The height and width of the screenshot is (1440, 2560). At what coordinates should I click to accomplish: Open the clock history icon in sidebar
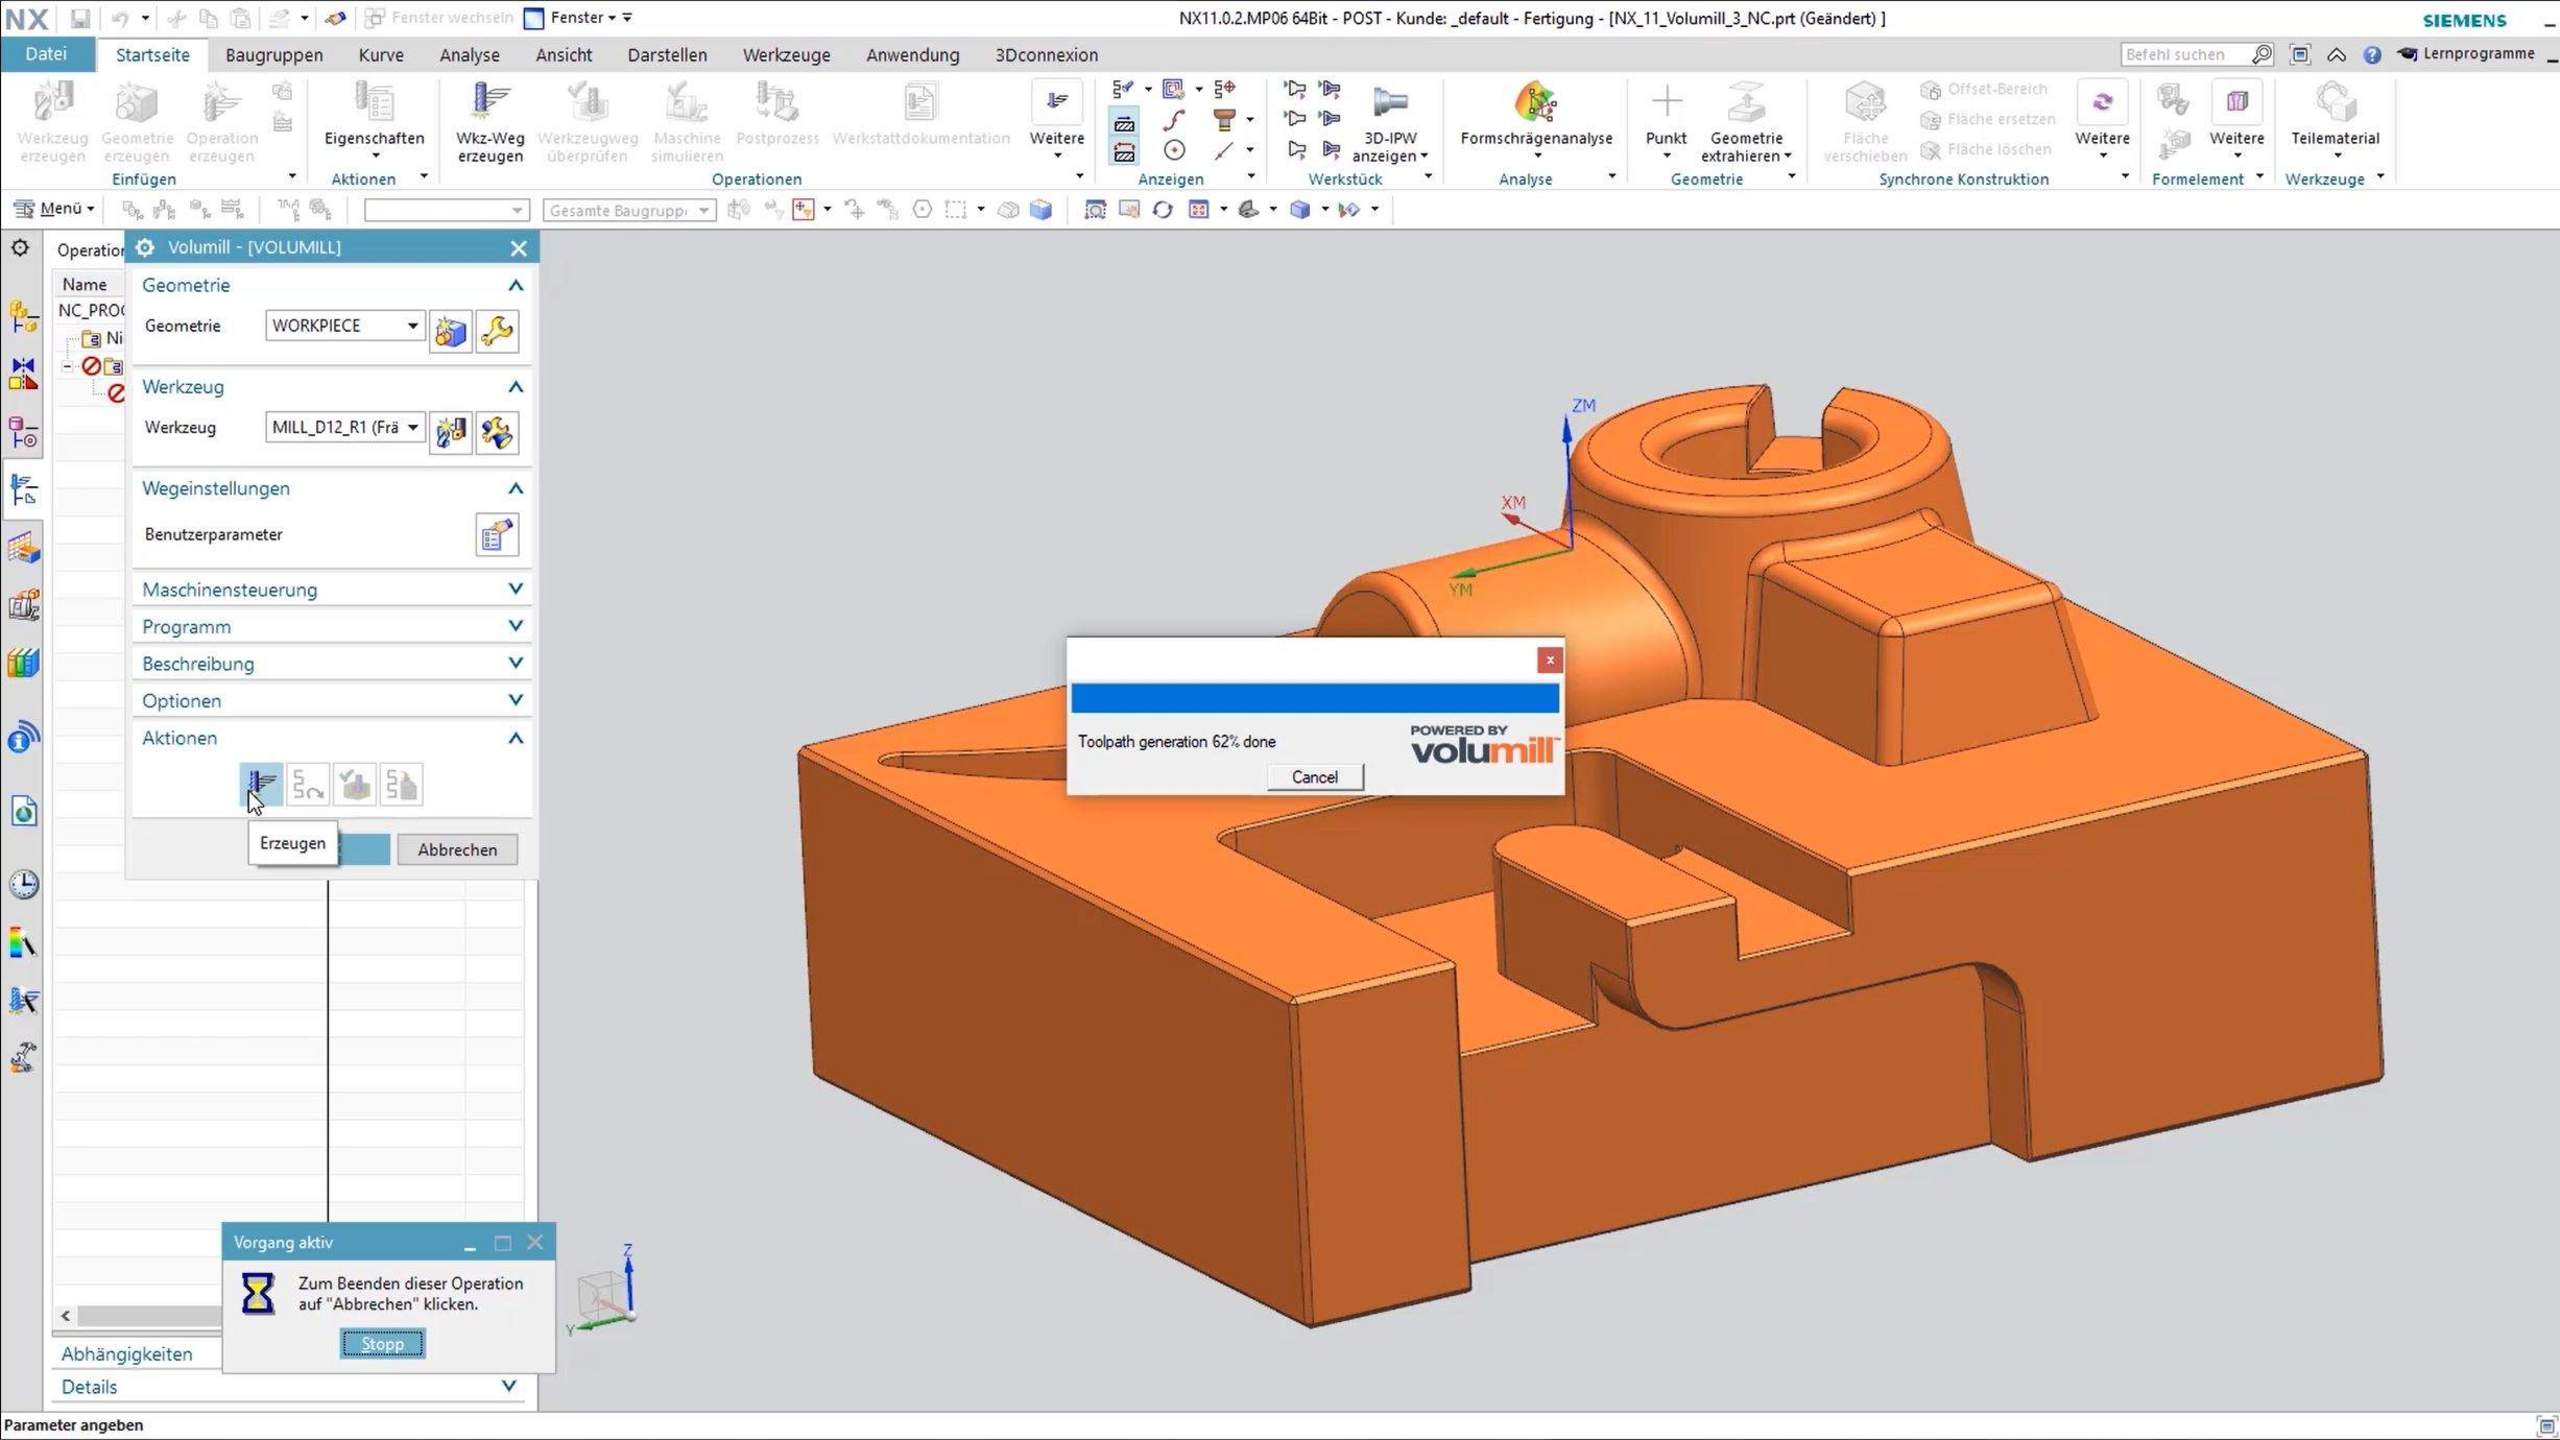click(x=24, y=884)
